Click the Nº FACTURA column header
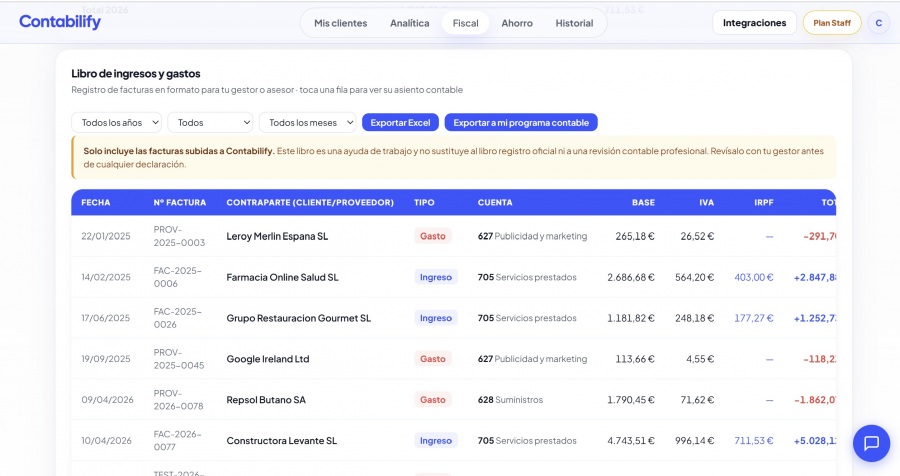 tap(180, 202)
